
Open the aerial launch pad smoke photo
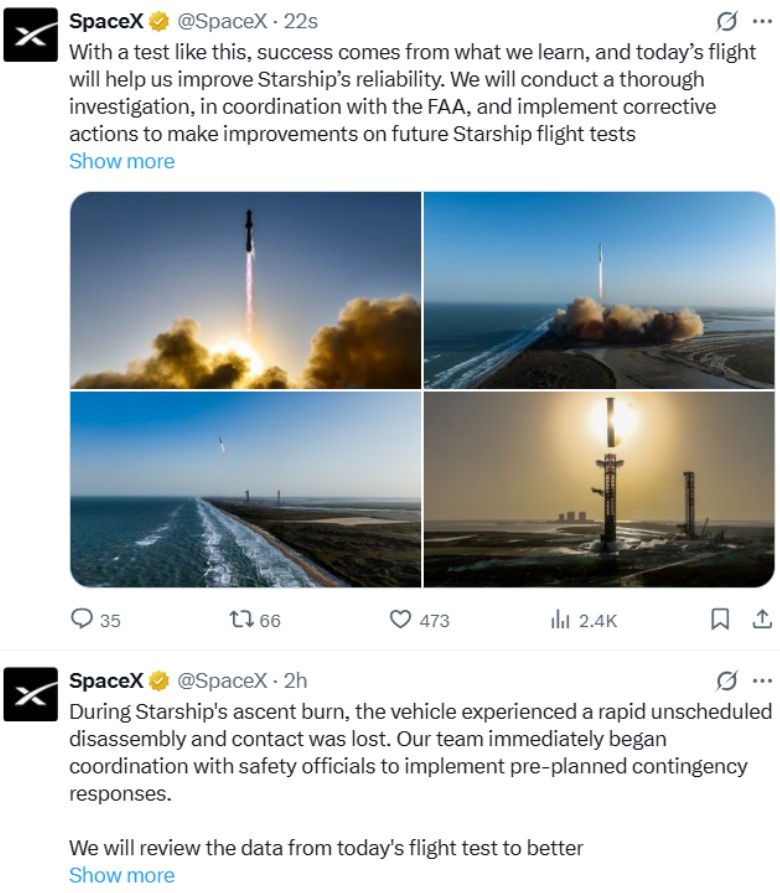599,290
